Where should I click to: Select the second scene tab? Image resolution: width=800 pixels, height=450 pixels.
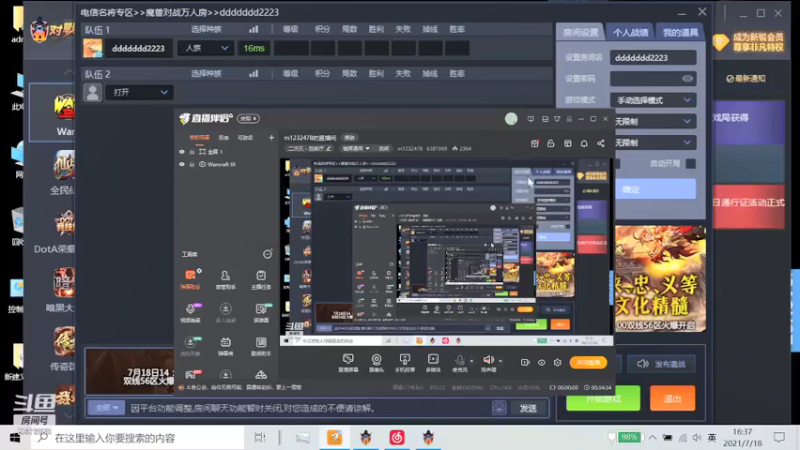(x=223, y=137)
